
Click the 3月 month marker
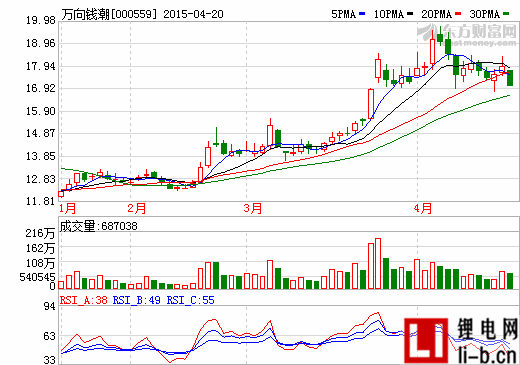(x=253, y=209)
